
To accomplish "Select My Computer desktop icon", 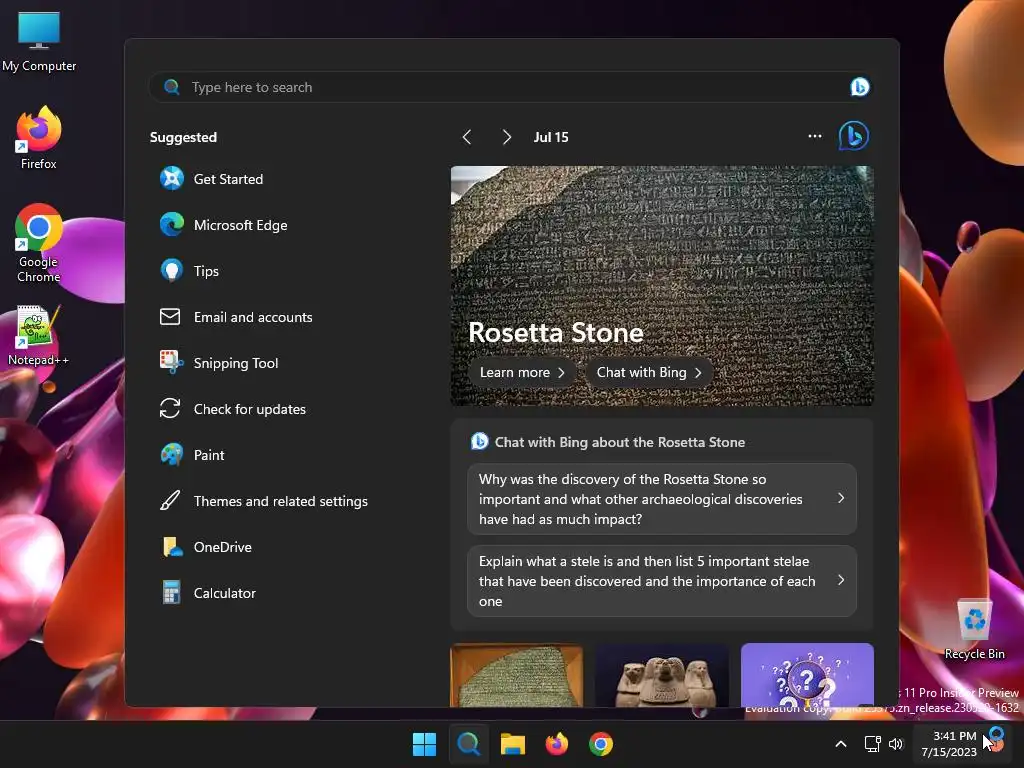I will [x=39, y=42].
